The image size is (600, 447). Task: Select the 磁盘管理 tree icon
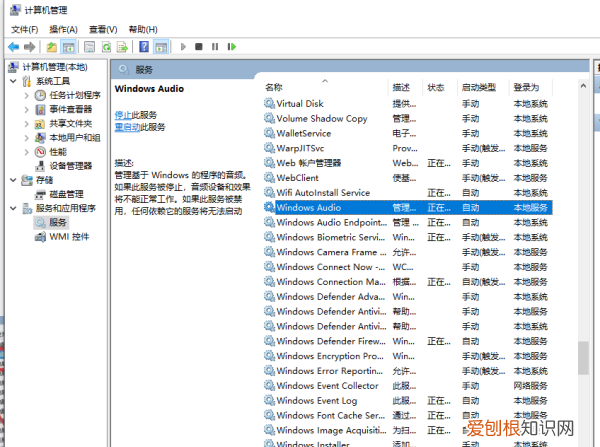tap(40, 194)
